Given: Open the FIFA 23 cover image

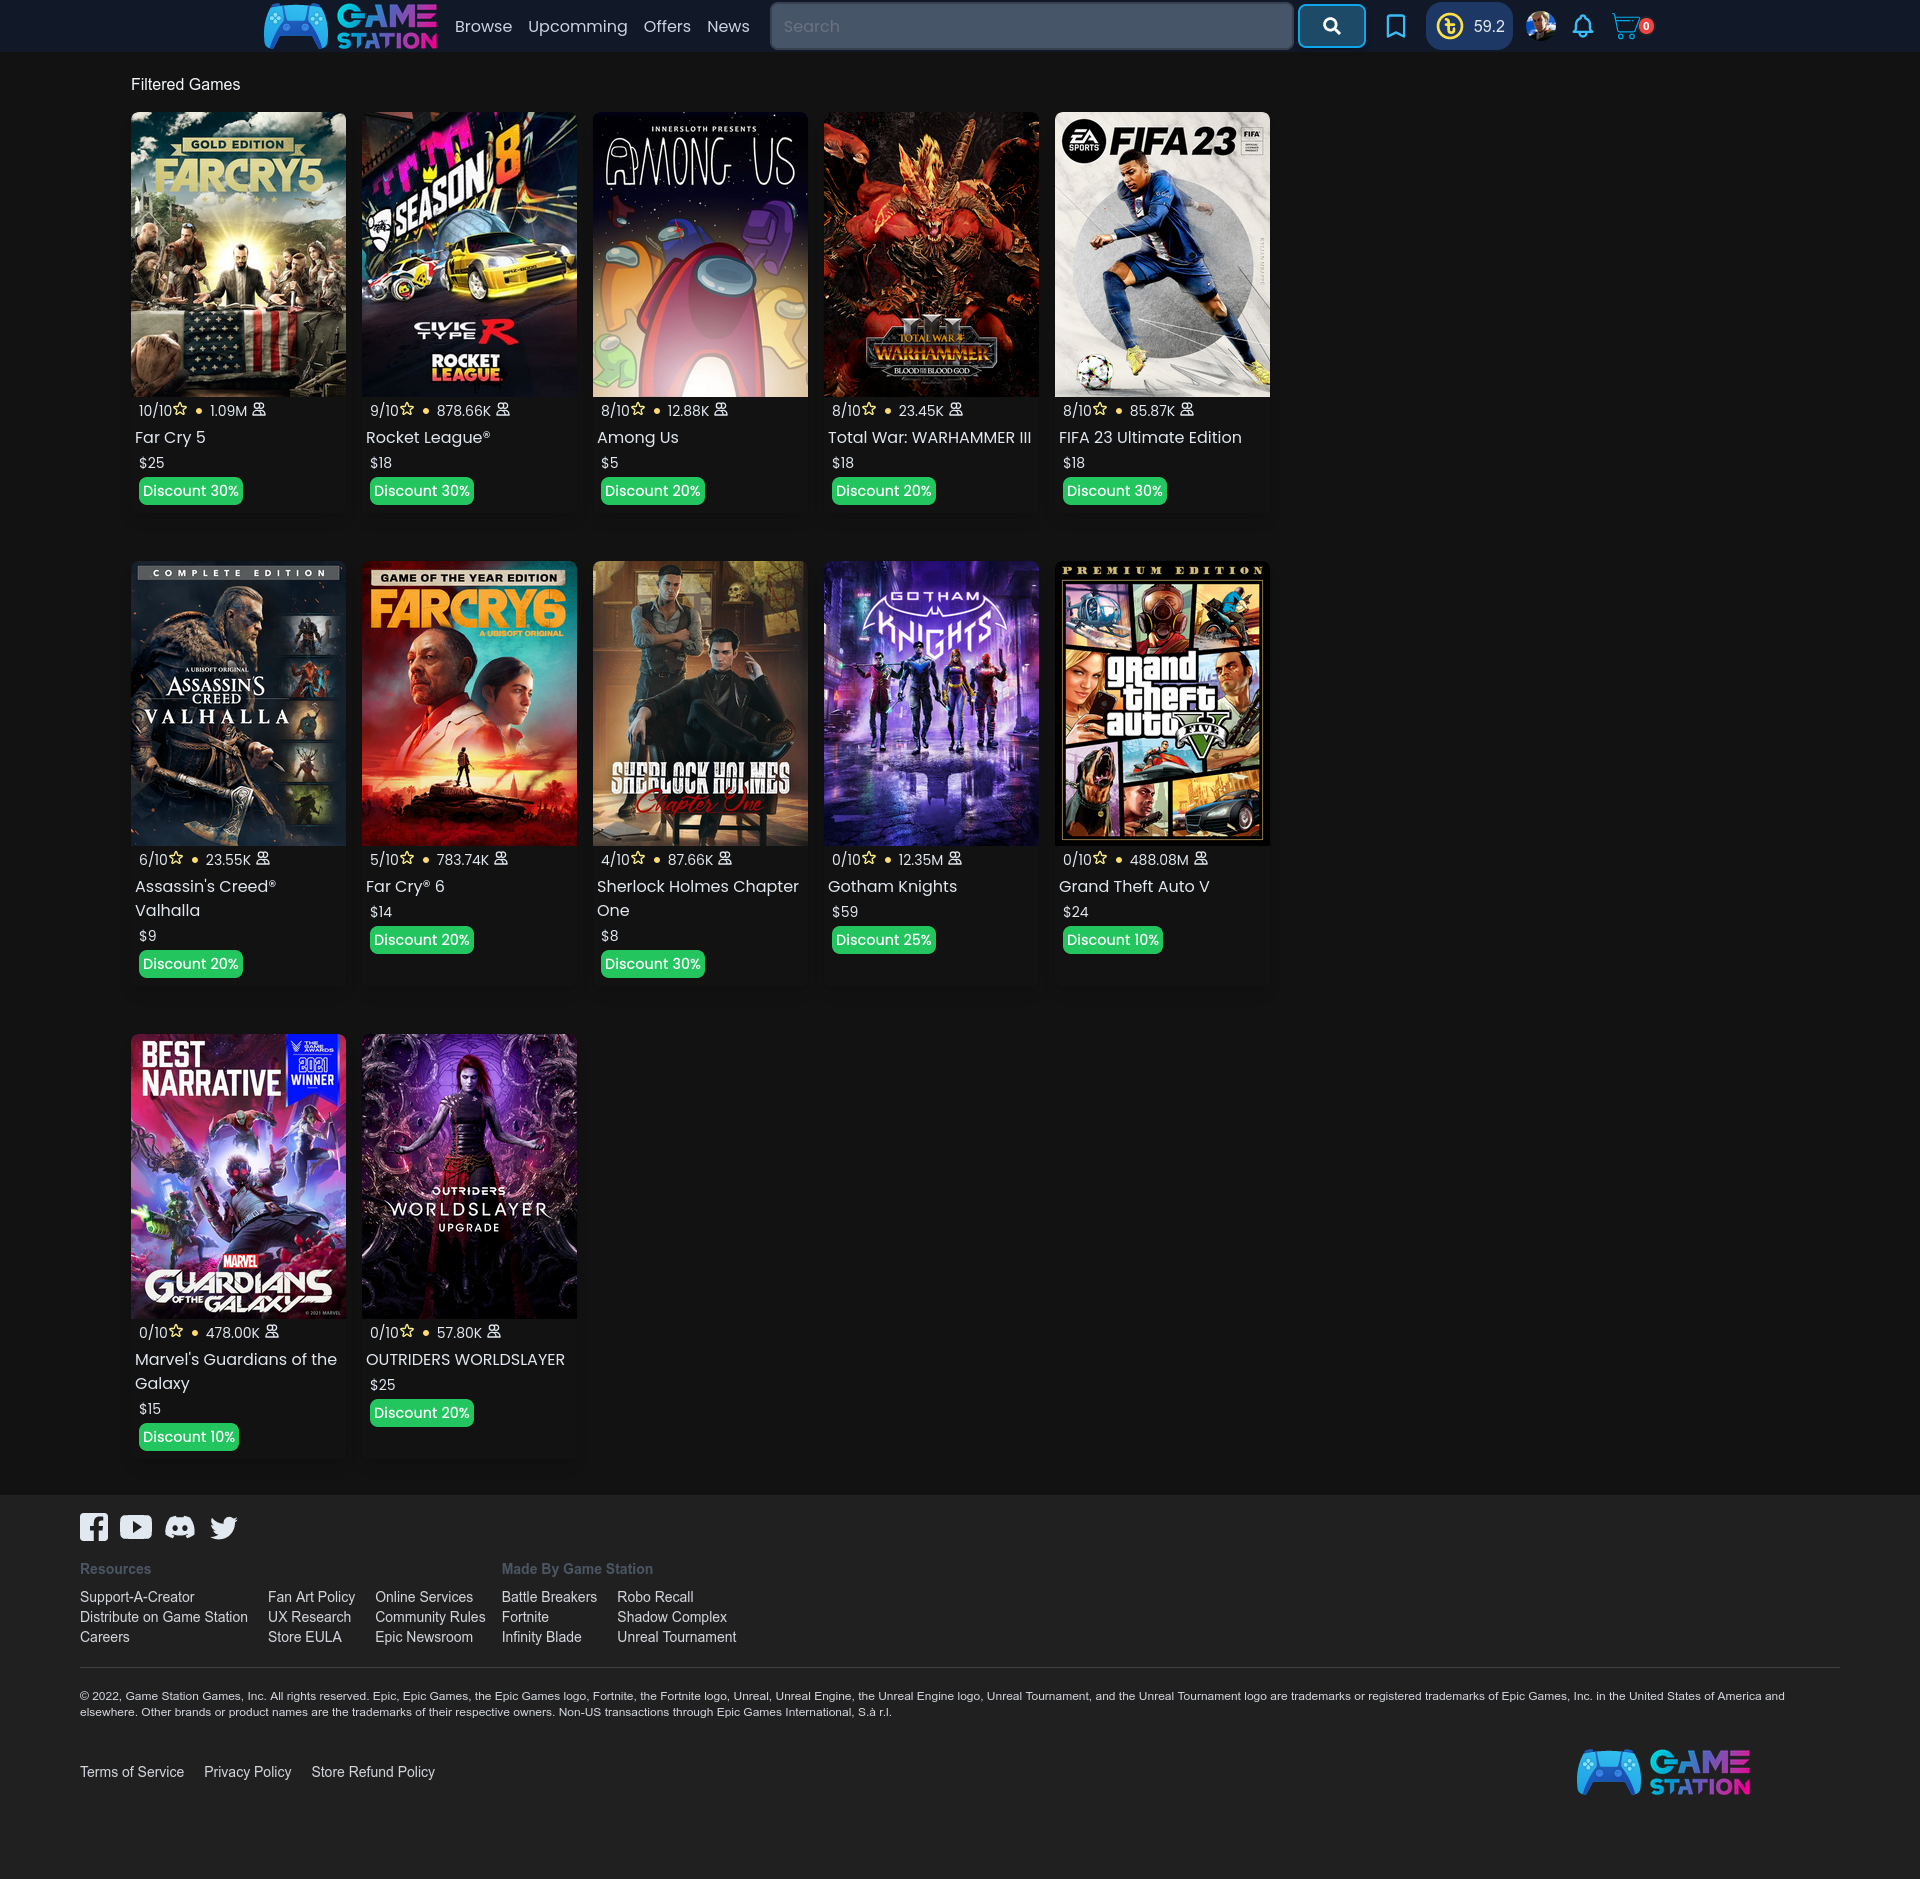Looking at the screenshot, I should pos(1162,254).
